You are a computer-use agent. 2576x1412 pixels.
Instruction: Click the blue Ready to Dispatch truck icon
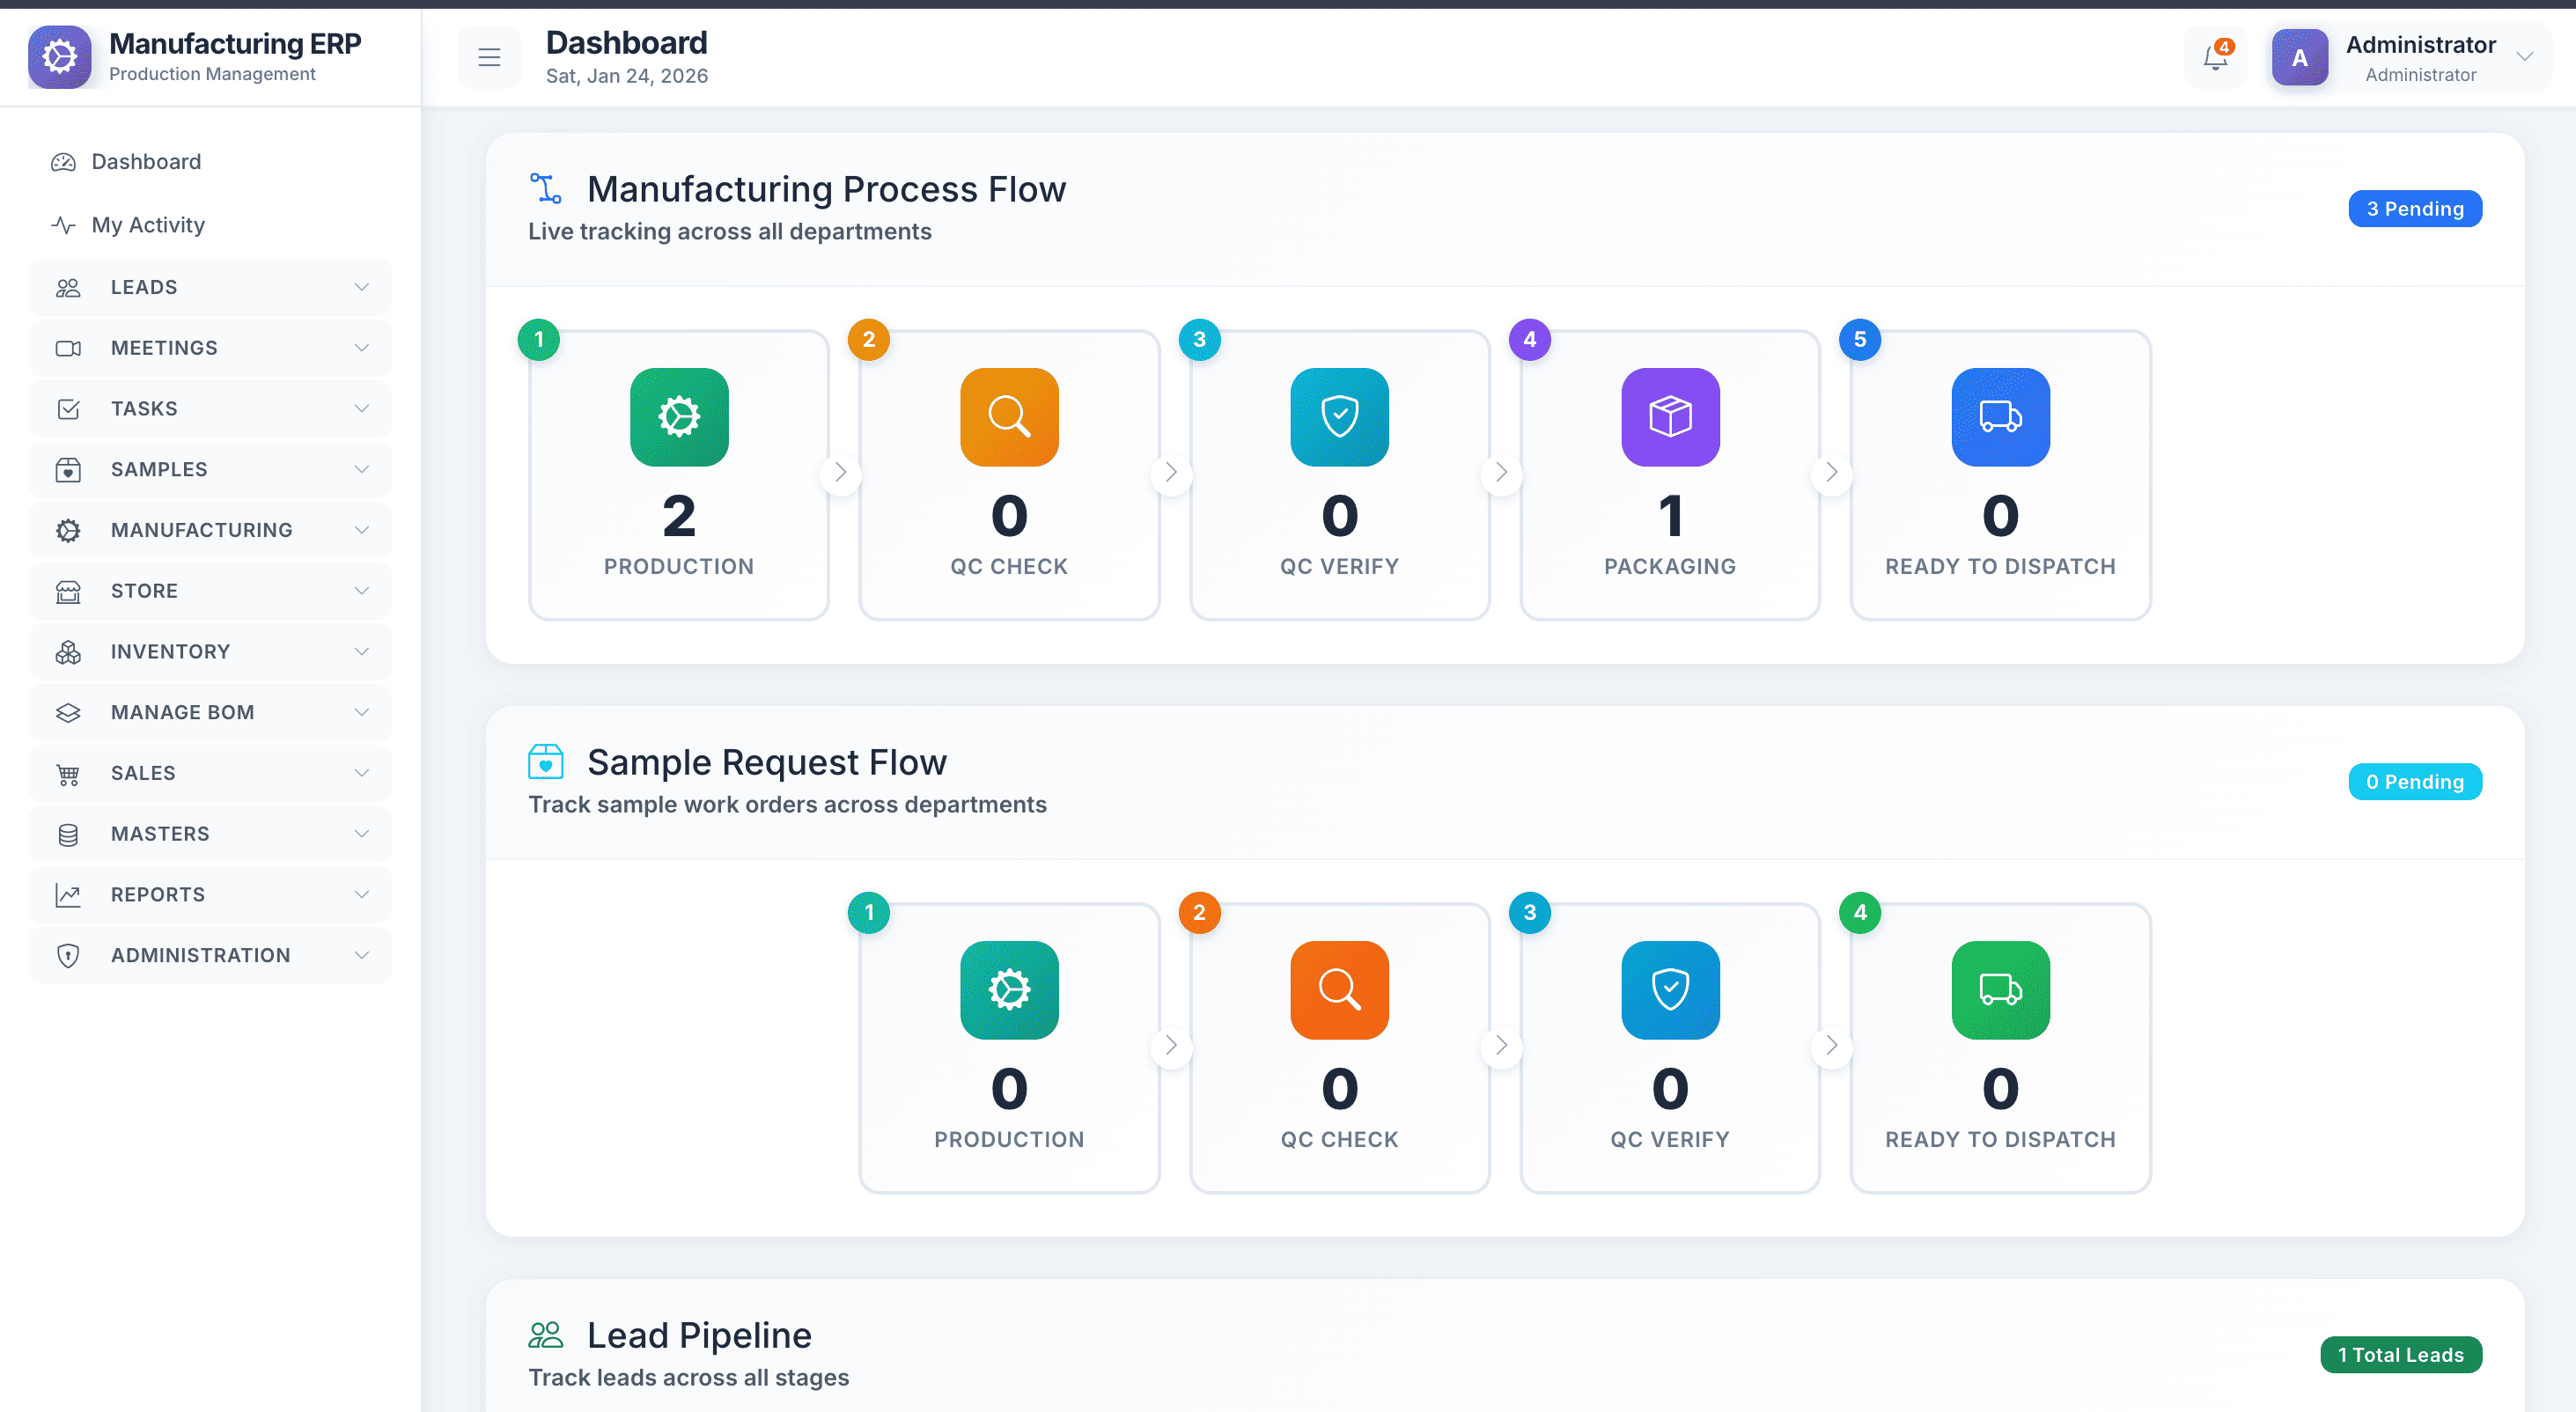2000,417
